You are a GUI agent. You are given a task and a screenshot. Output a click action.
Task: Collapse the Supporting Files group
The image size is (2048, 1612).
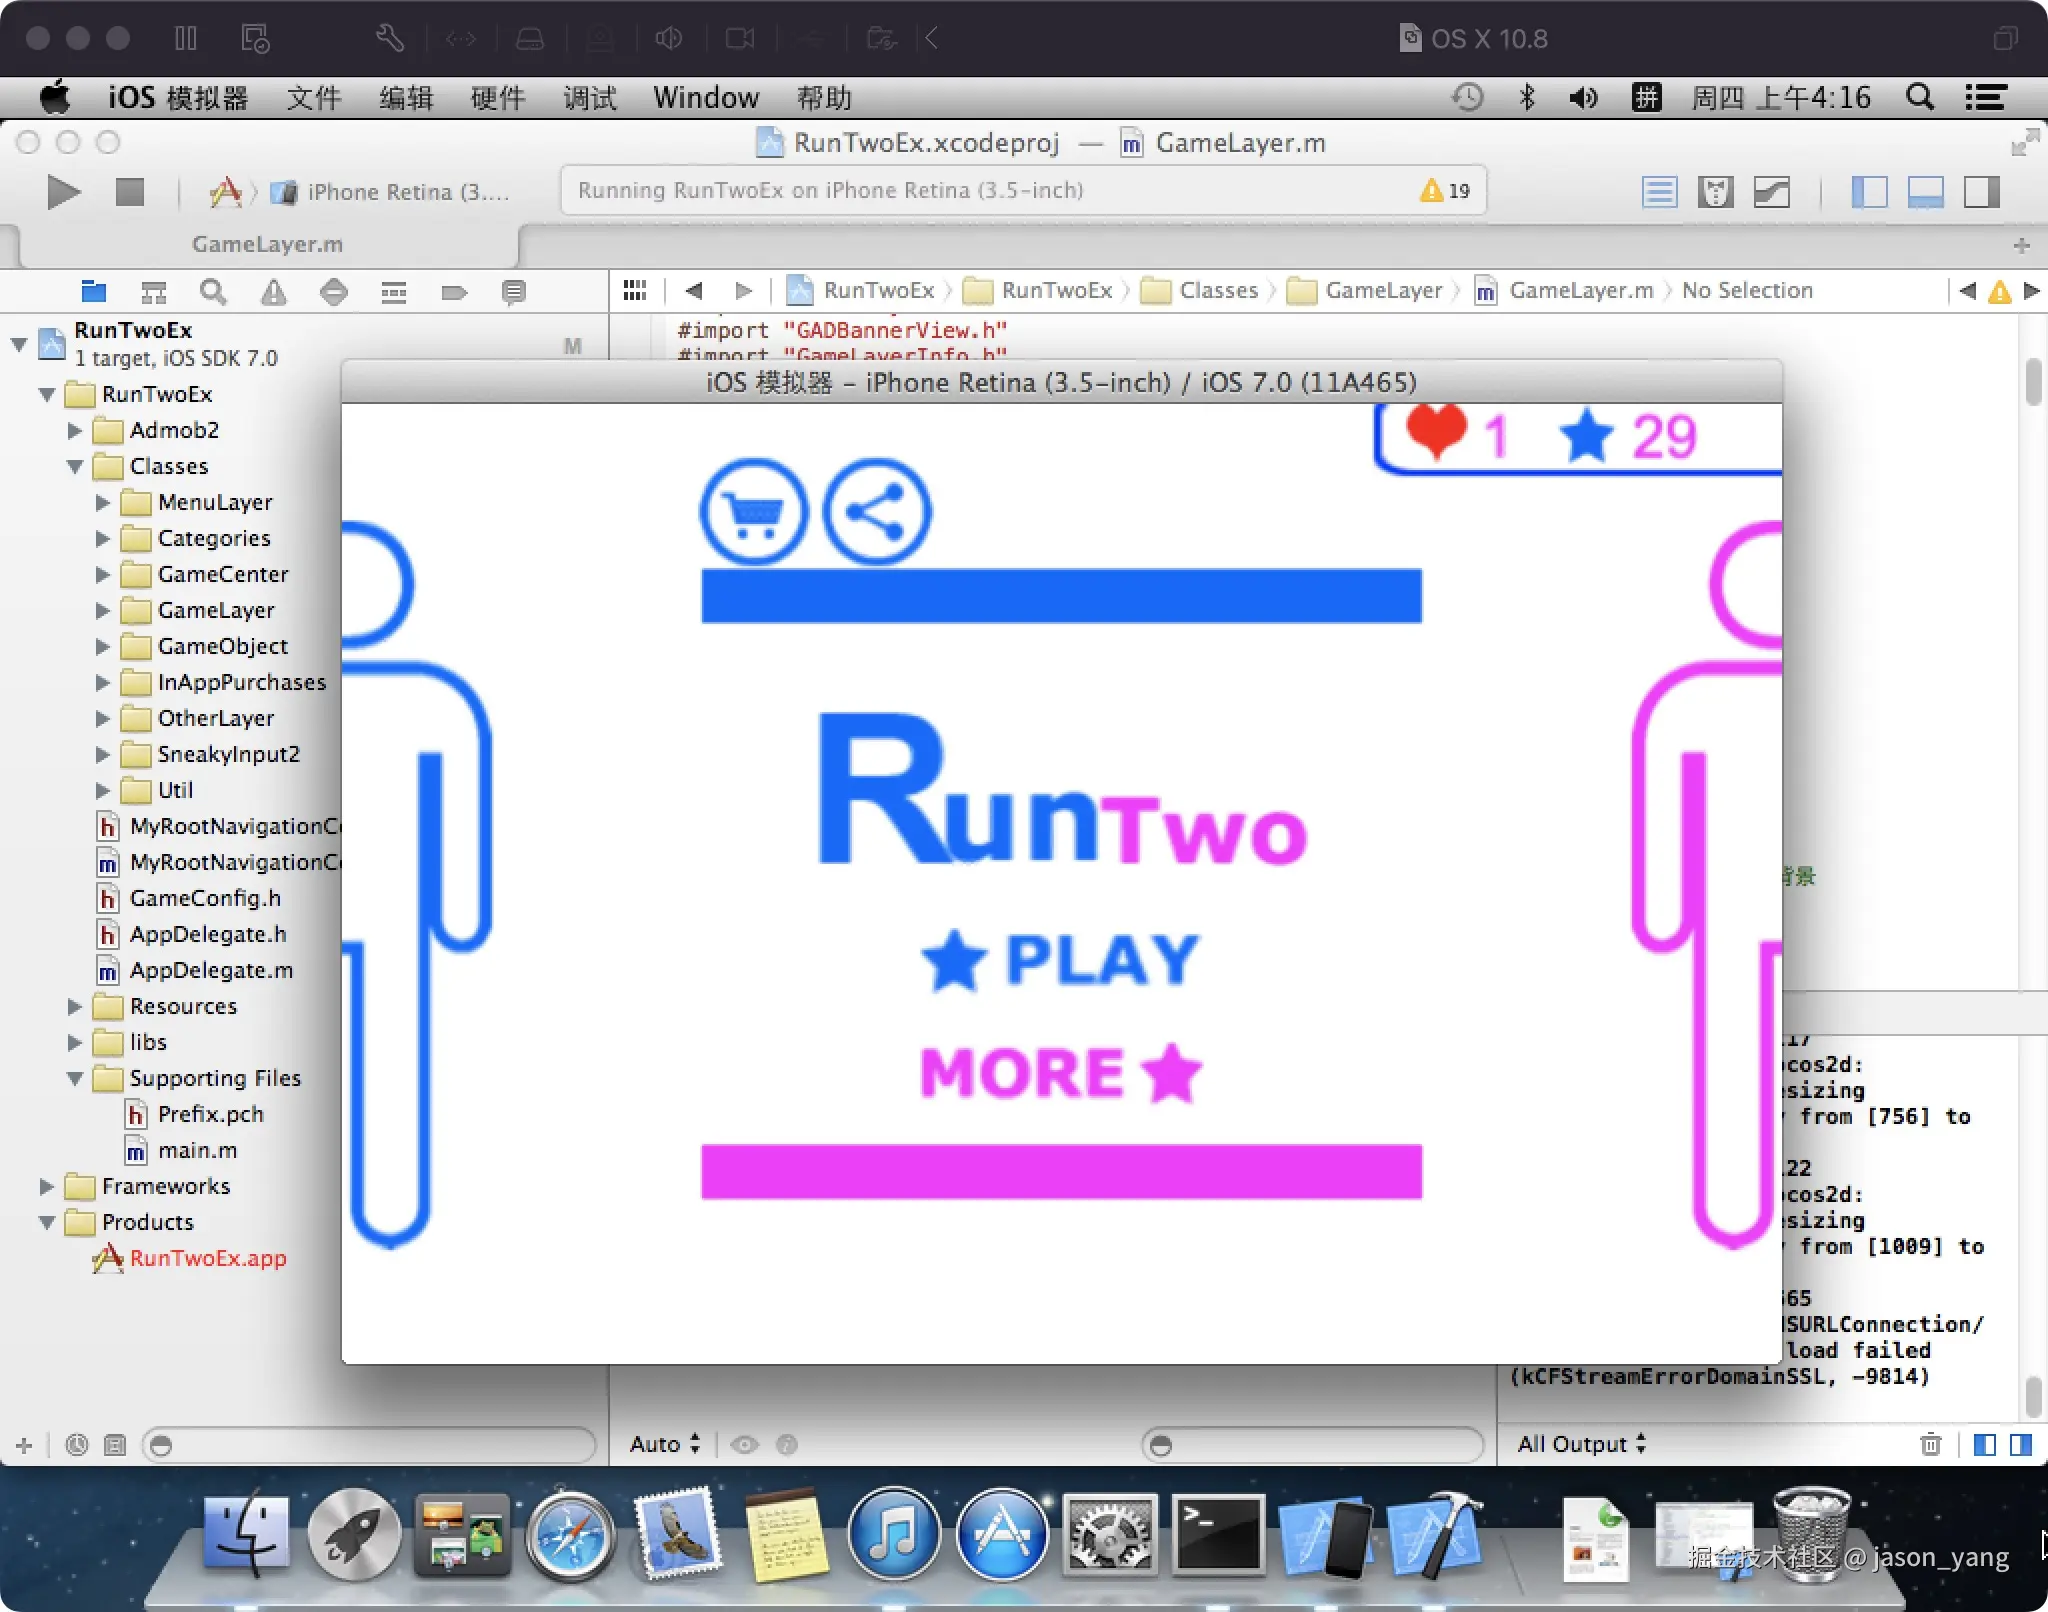coord(75,1078)
